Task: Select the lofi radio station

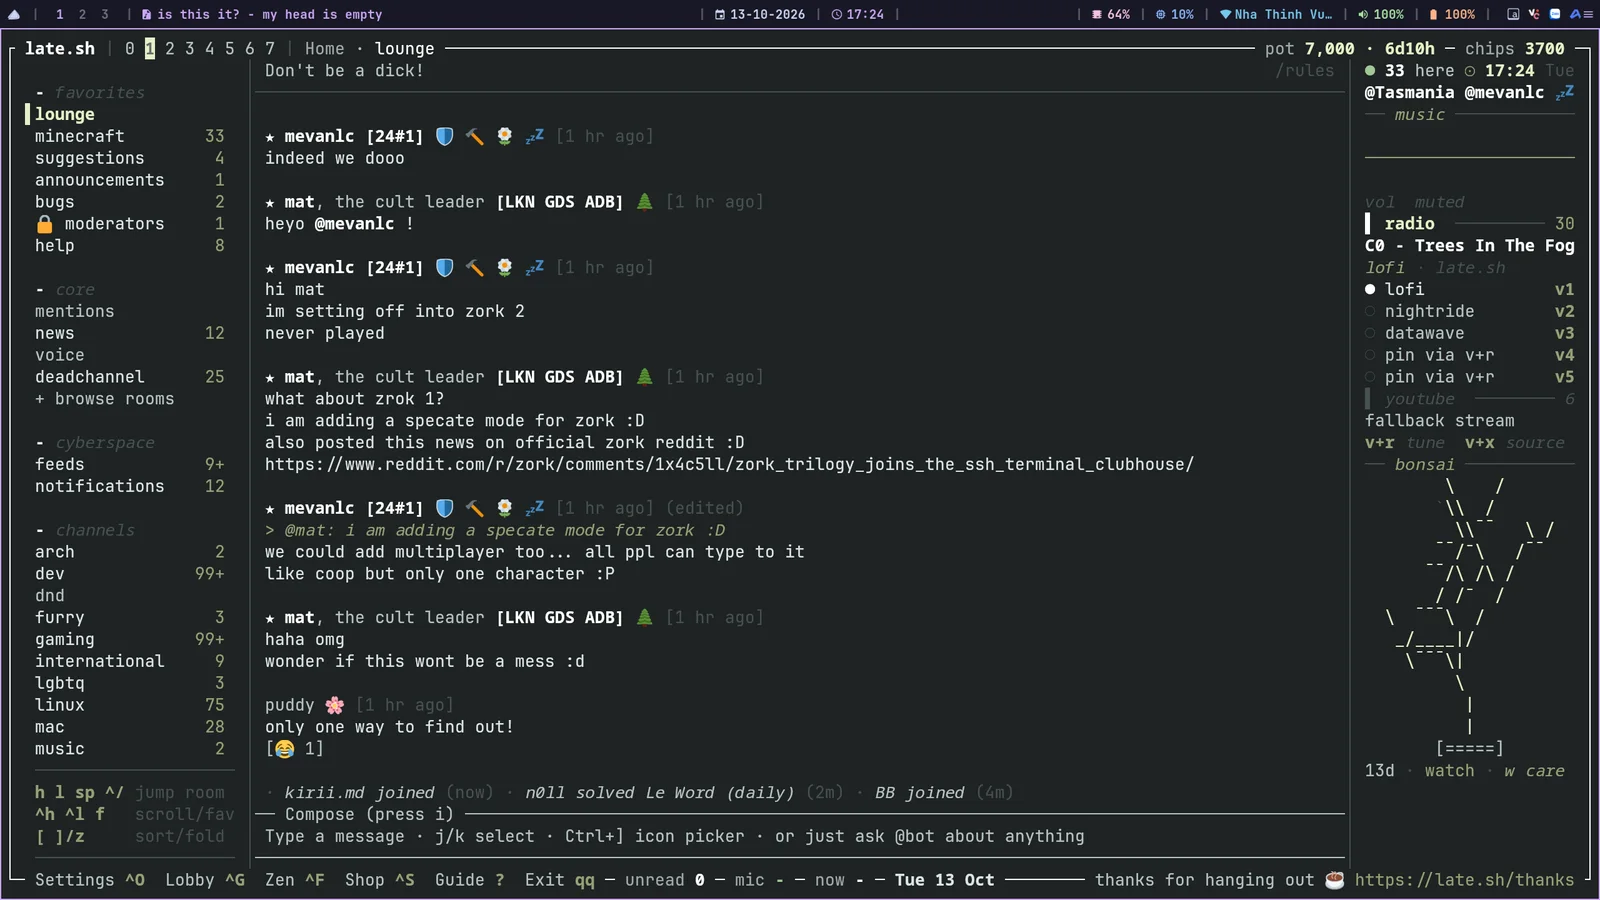Action: pyautogui.click(x=1469, y=289)
